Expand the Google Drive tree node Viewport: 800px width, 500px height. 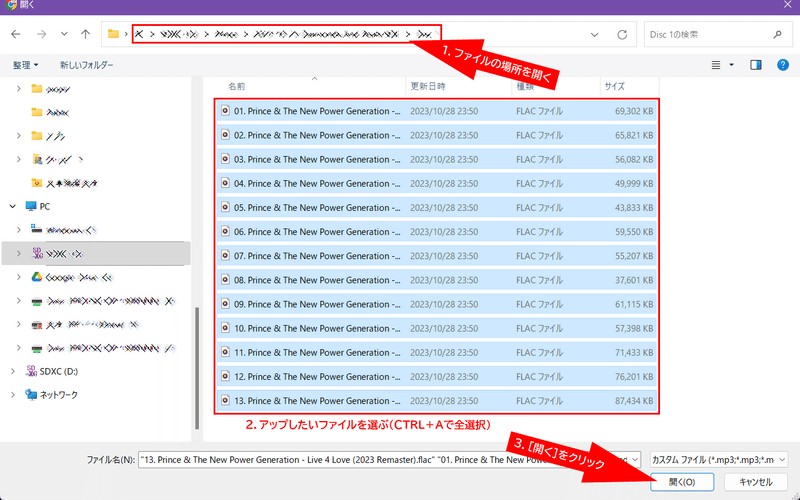tap(18, 277)
